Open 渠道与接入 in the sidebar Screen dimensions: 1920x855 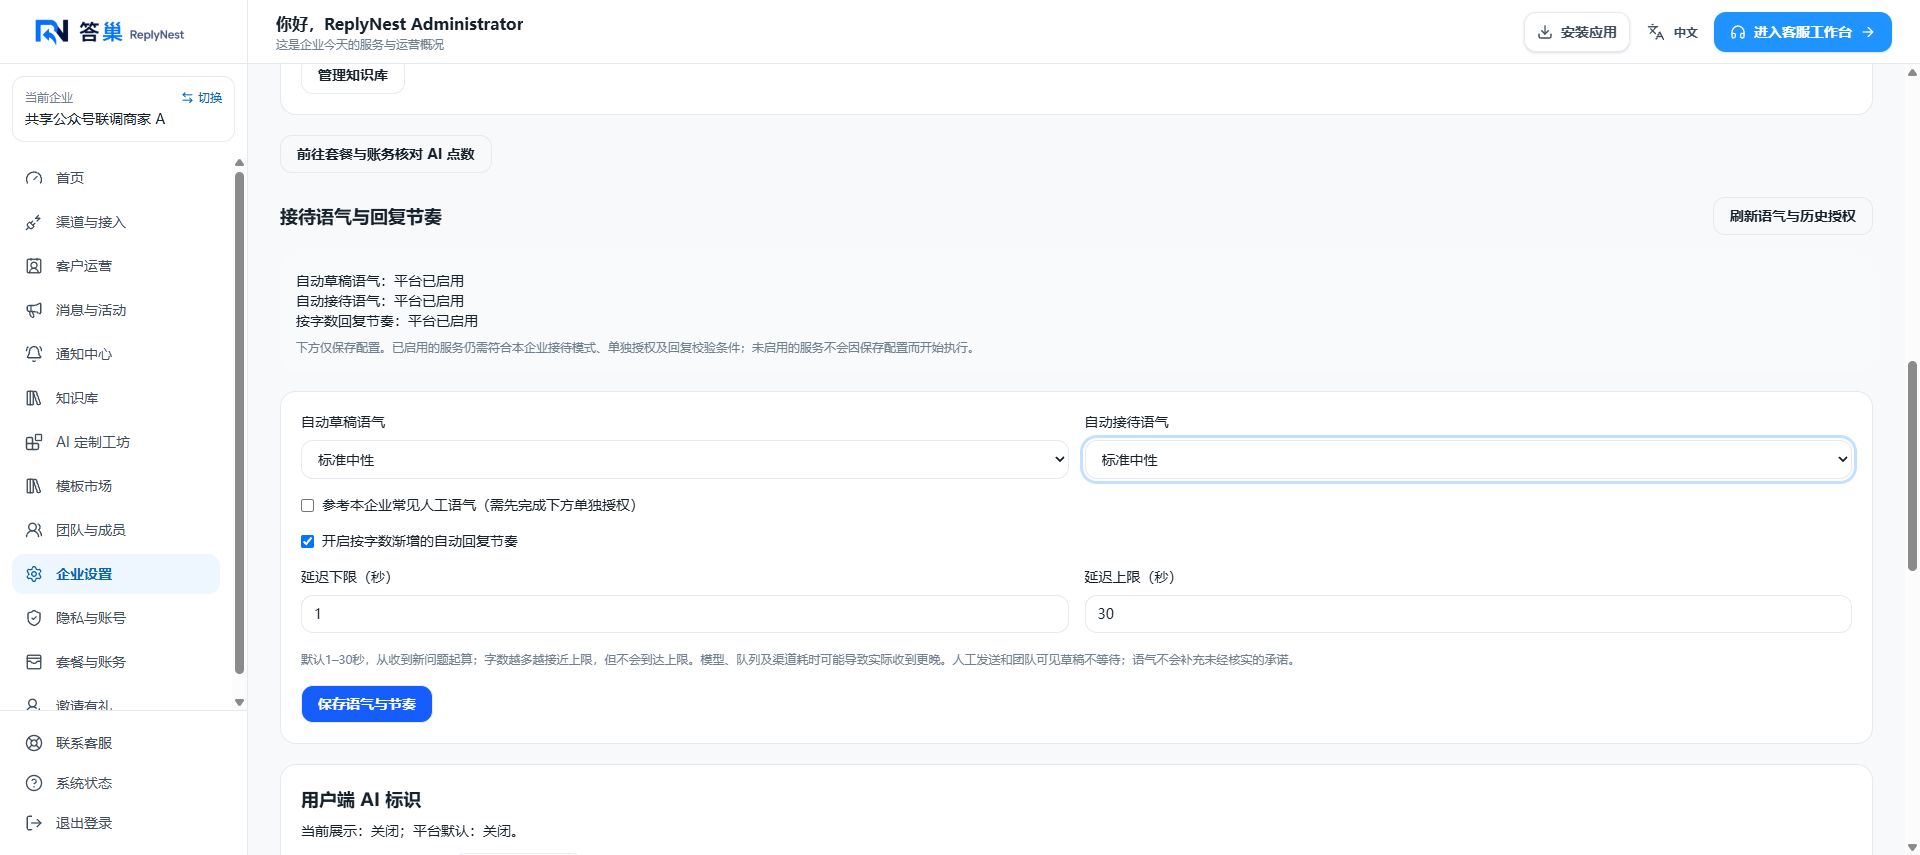(x=116, y=222)
